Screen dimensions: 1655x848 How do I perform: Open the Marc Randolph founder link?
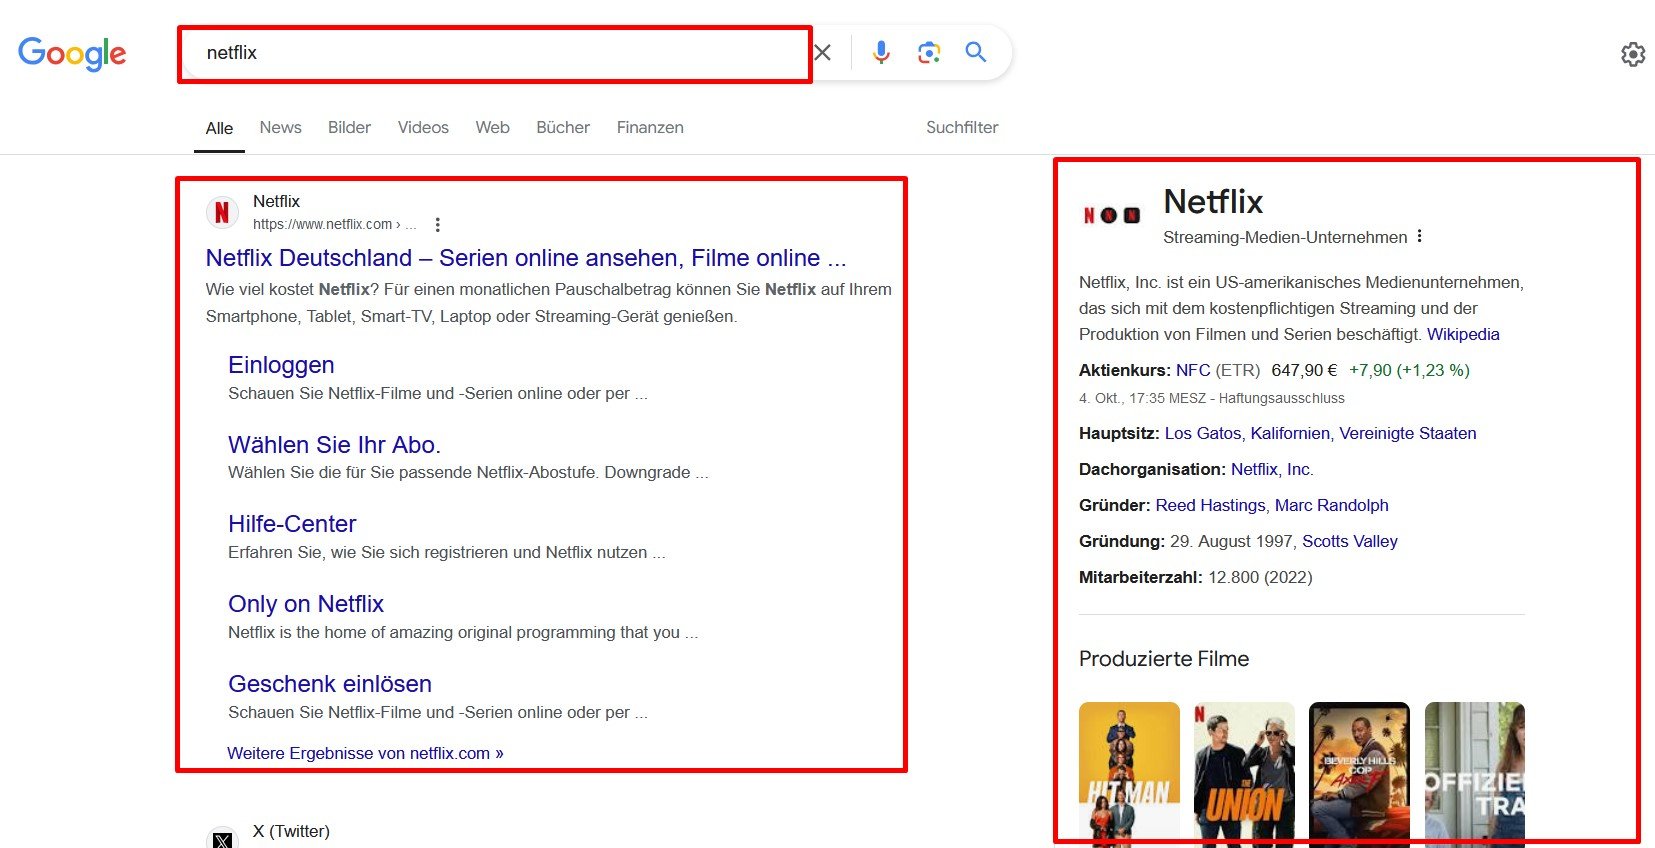click(x=1331, y=505)
